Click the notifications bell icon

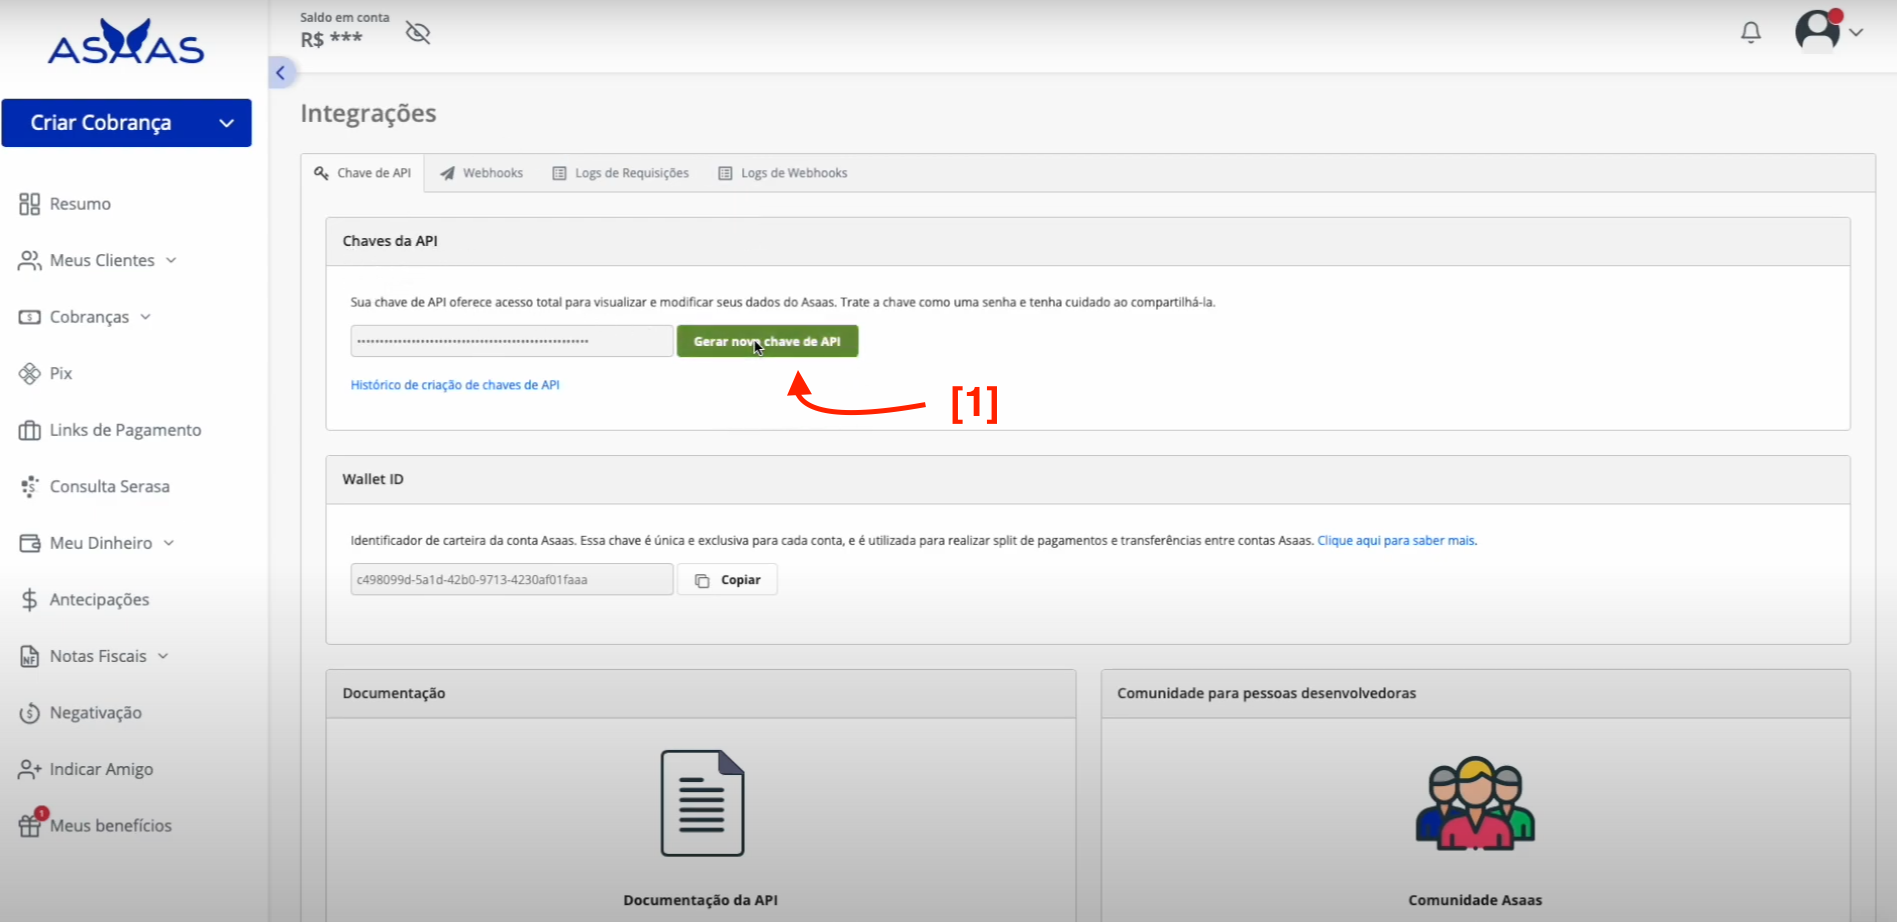[x=1750, y=33]
